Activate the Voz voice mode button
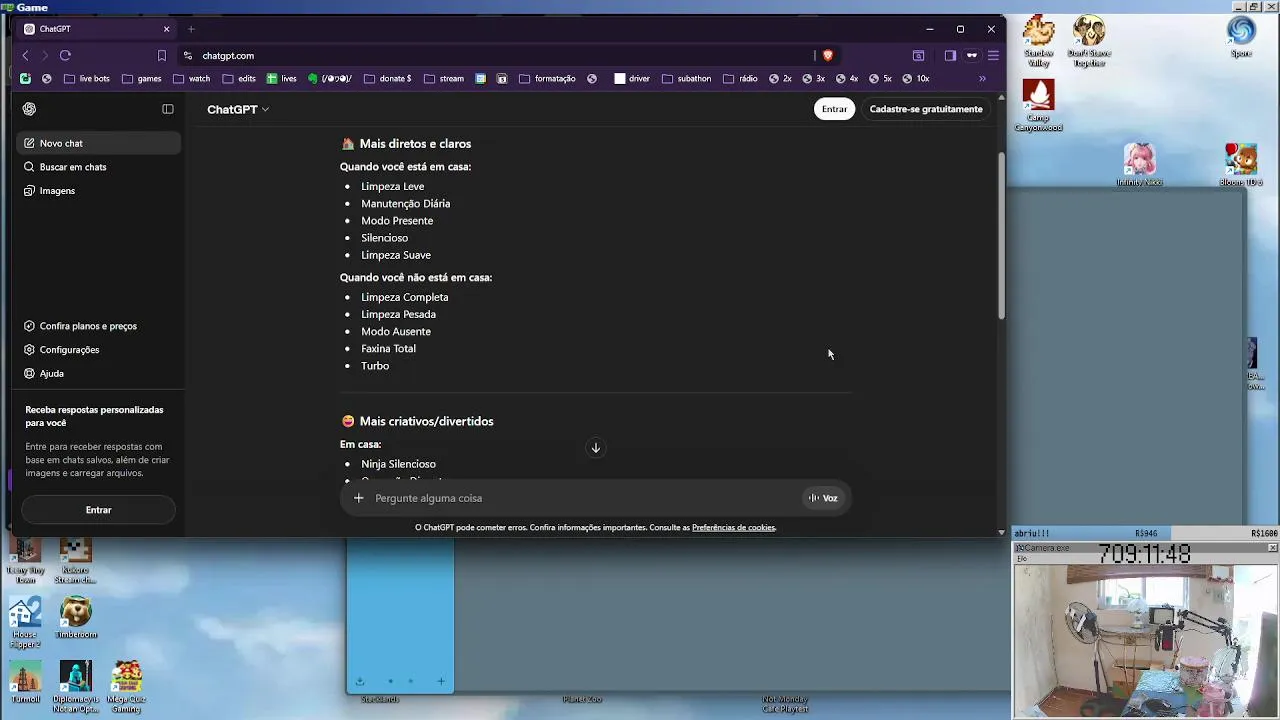 823,498
